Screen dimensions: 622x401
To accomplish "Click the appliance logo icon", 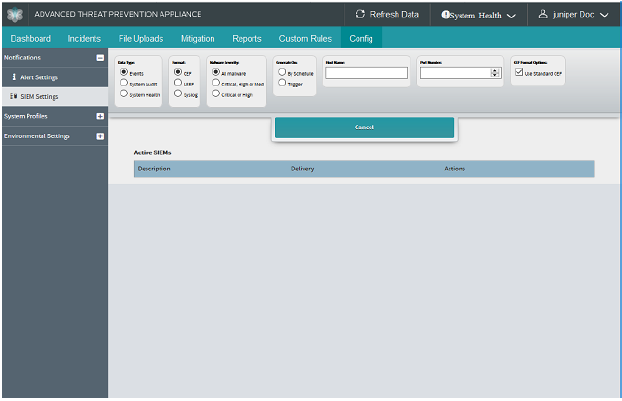I will coord(15,15).
